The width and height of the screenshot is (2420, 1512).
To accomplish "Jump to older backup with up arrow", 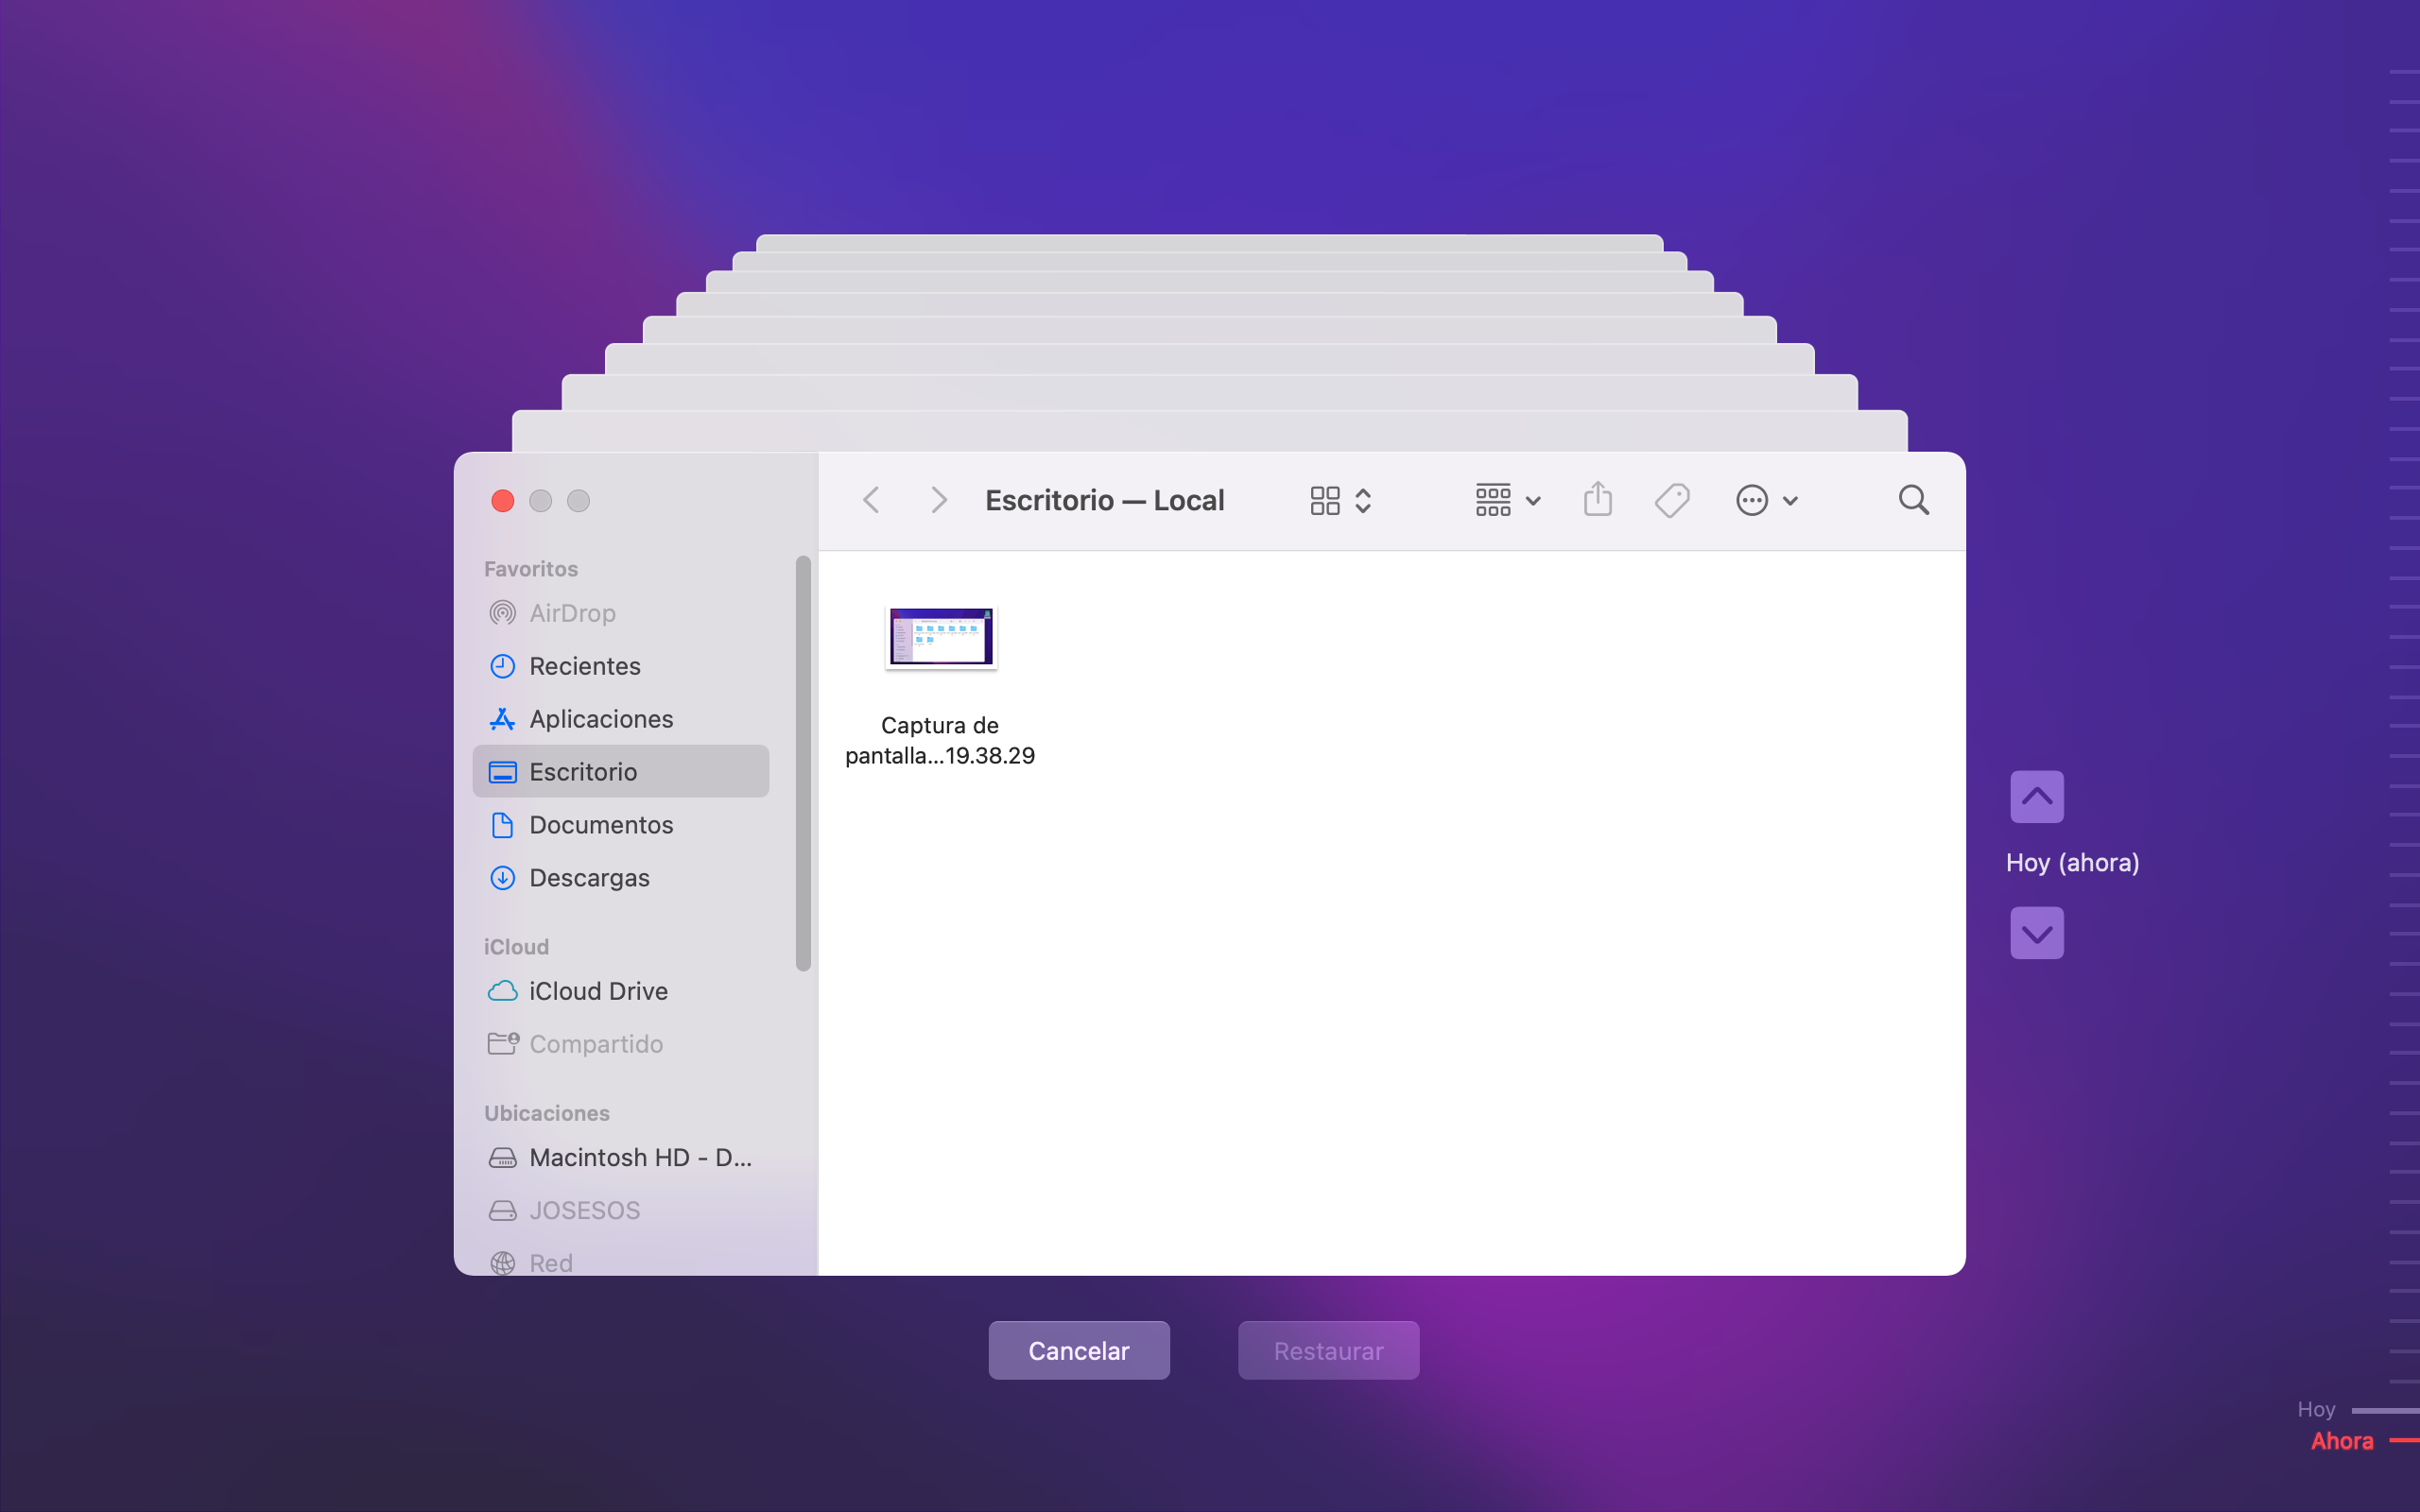I will point(2036,797).
